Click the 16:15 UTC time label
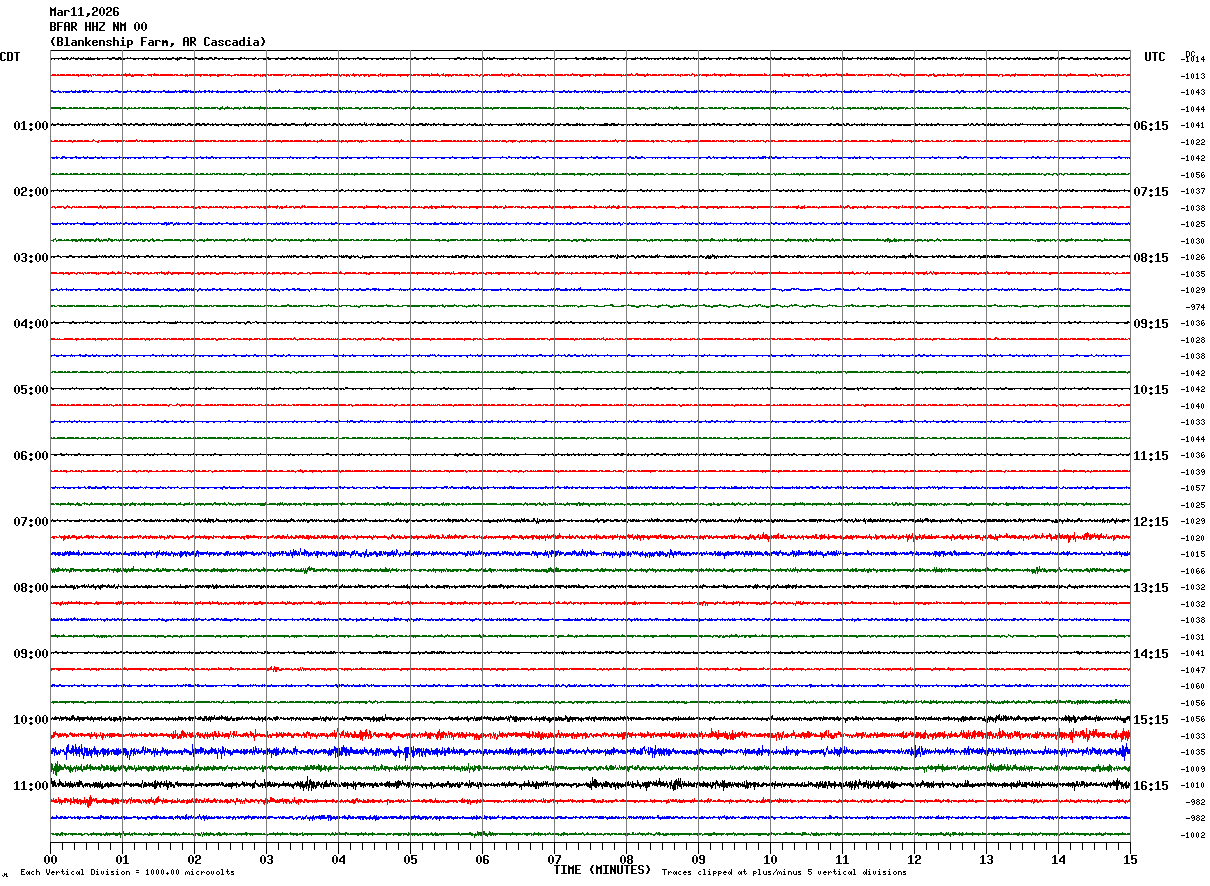Viewport: 1210px width, 886px height. [1151, 786]
